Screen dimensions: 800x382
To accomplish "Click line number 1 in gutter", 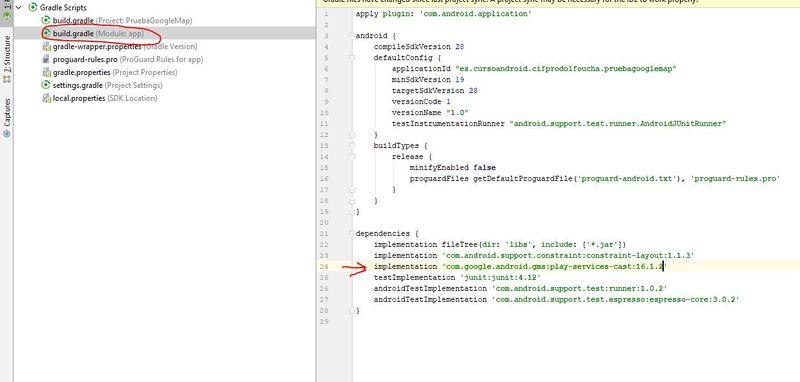I will (x=326, y=14).
